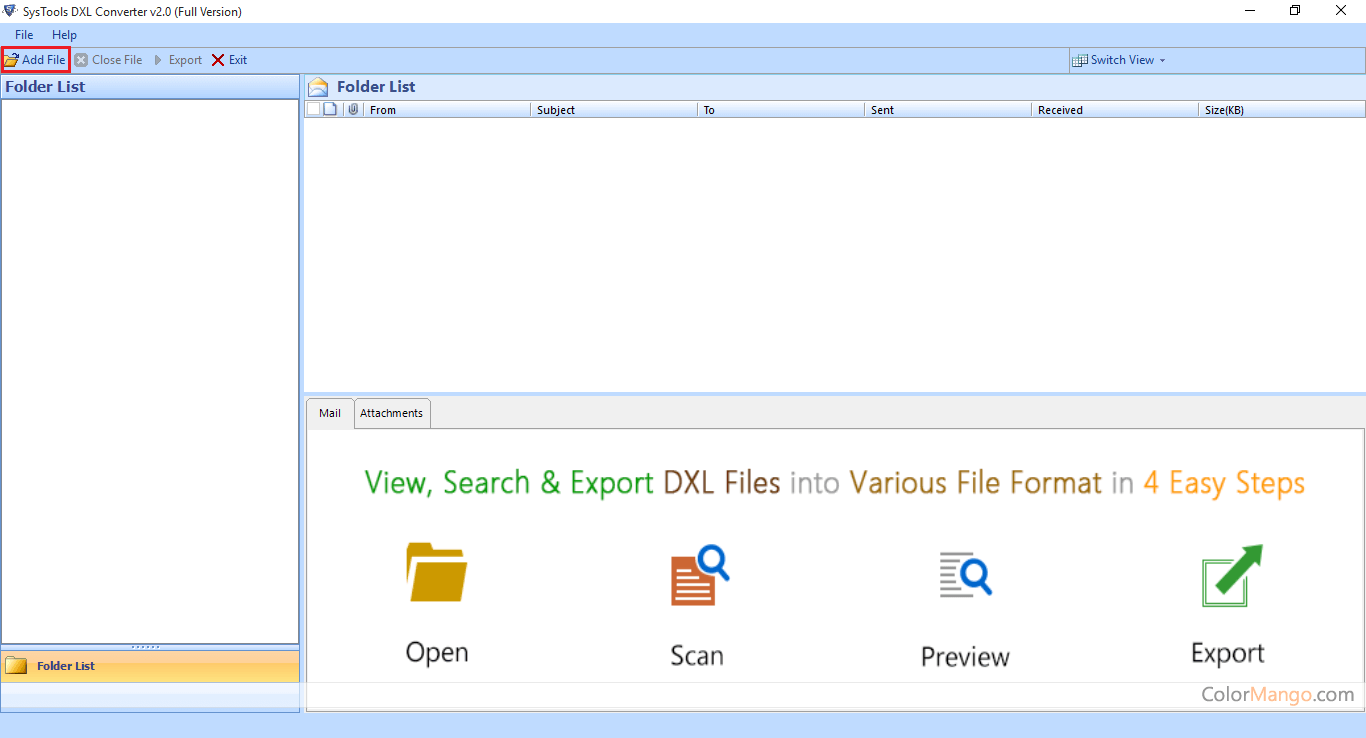Image resolution: width=1366 pixels, height=738 pixels.
Task: Restore down the application window
Action: point(1295,11)
